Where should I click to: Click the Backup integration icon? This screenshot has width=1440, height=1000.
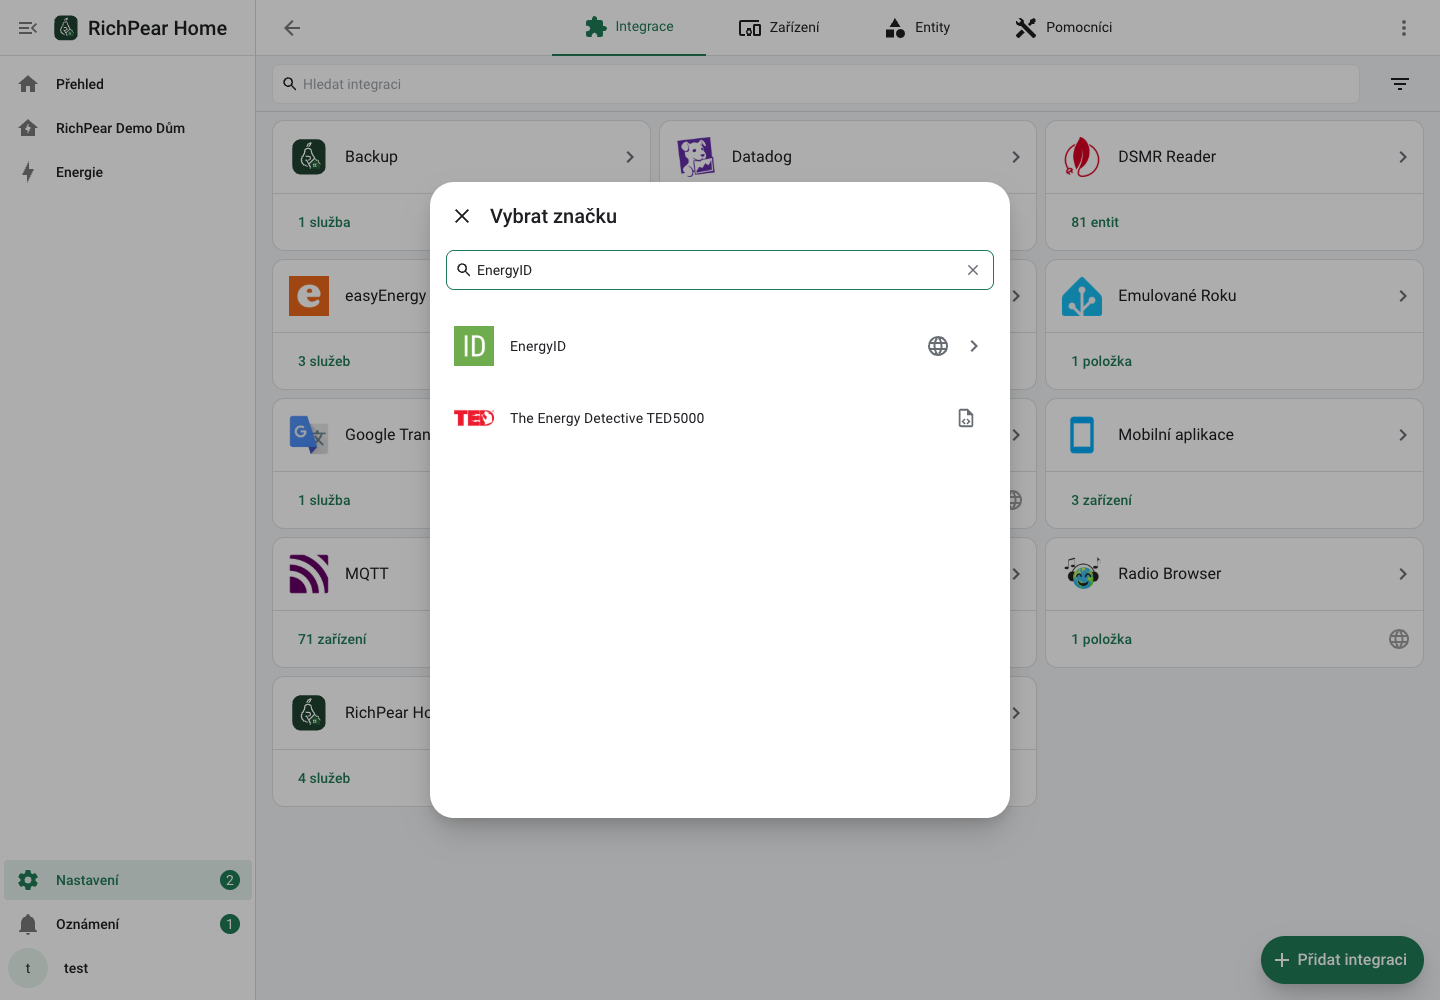click(309, 157)
